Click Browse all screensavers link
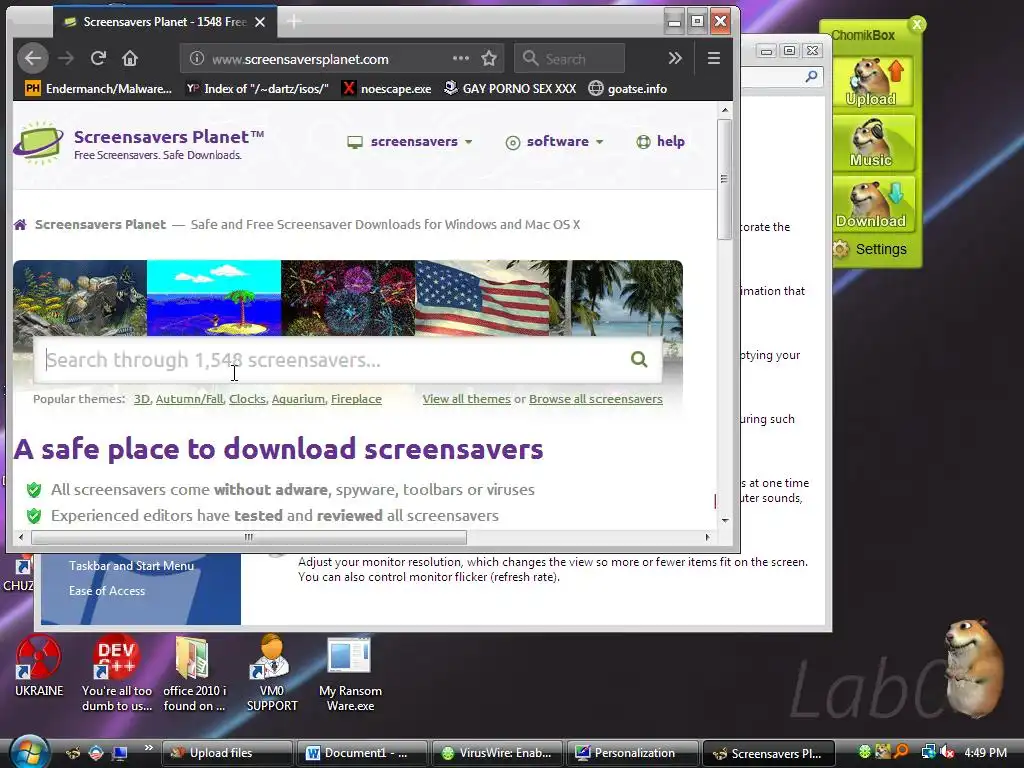1024x768 pixels. 596,399
